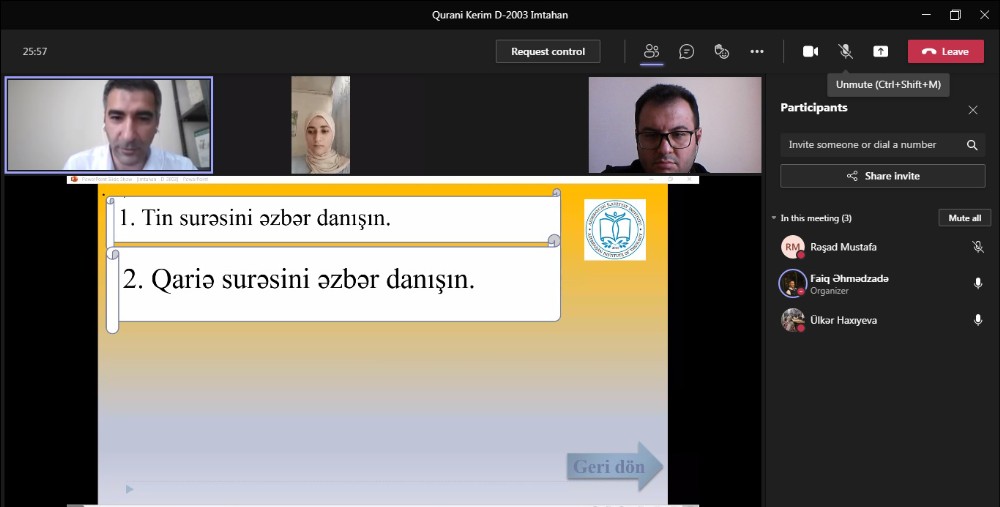Click the window title 'Qurani Kerim D-2003 Imtahan'

(500, 15)
